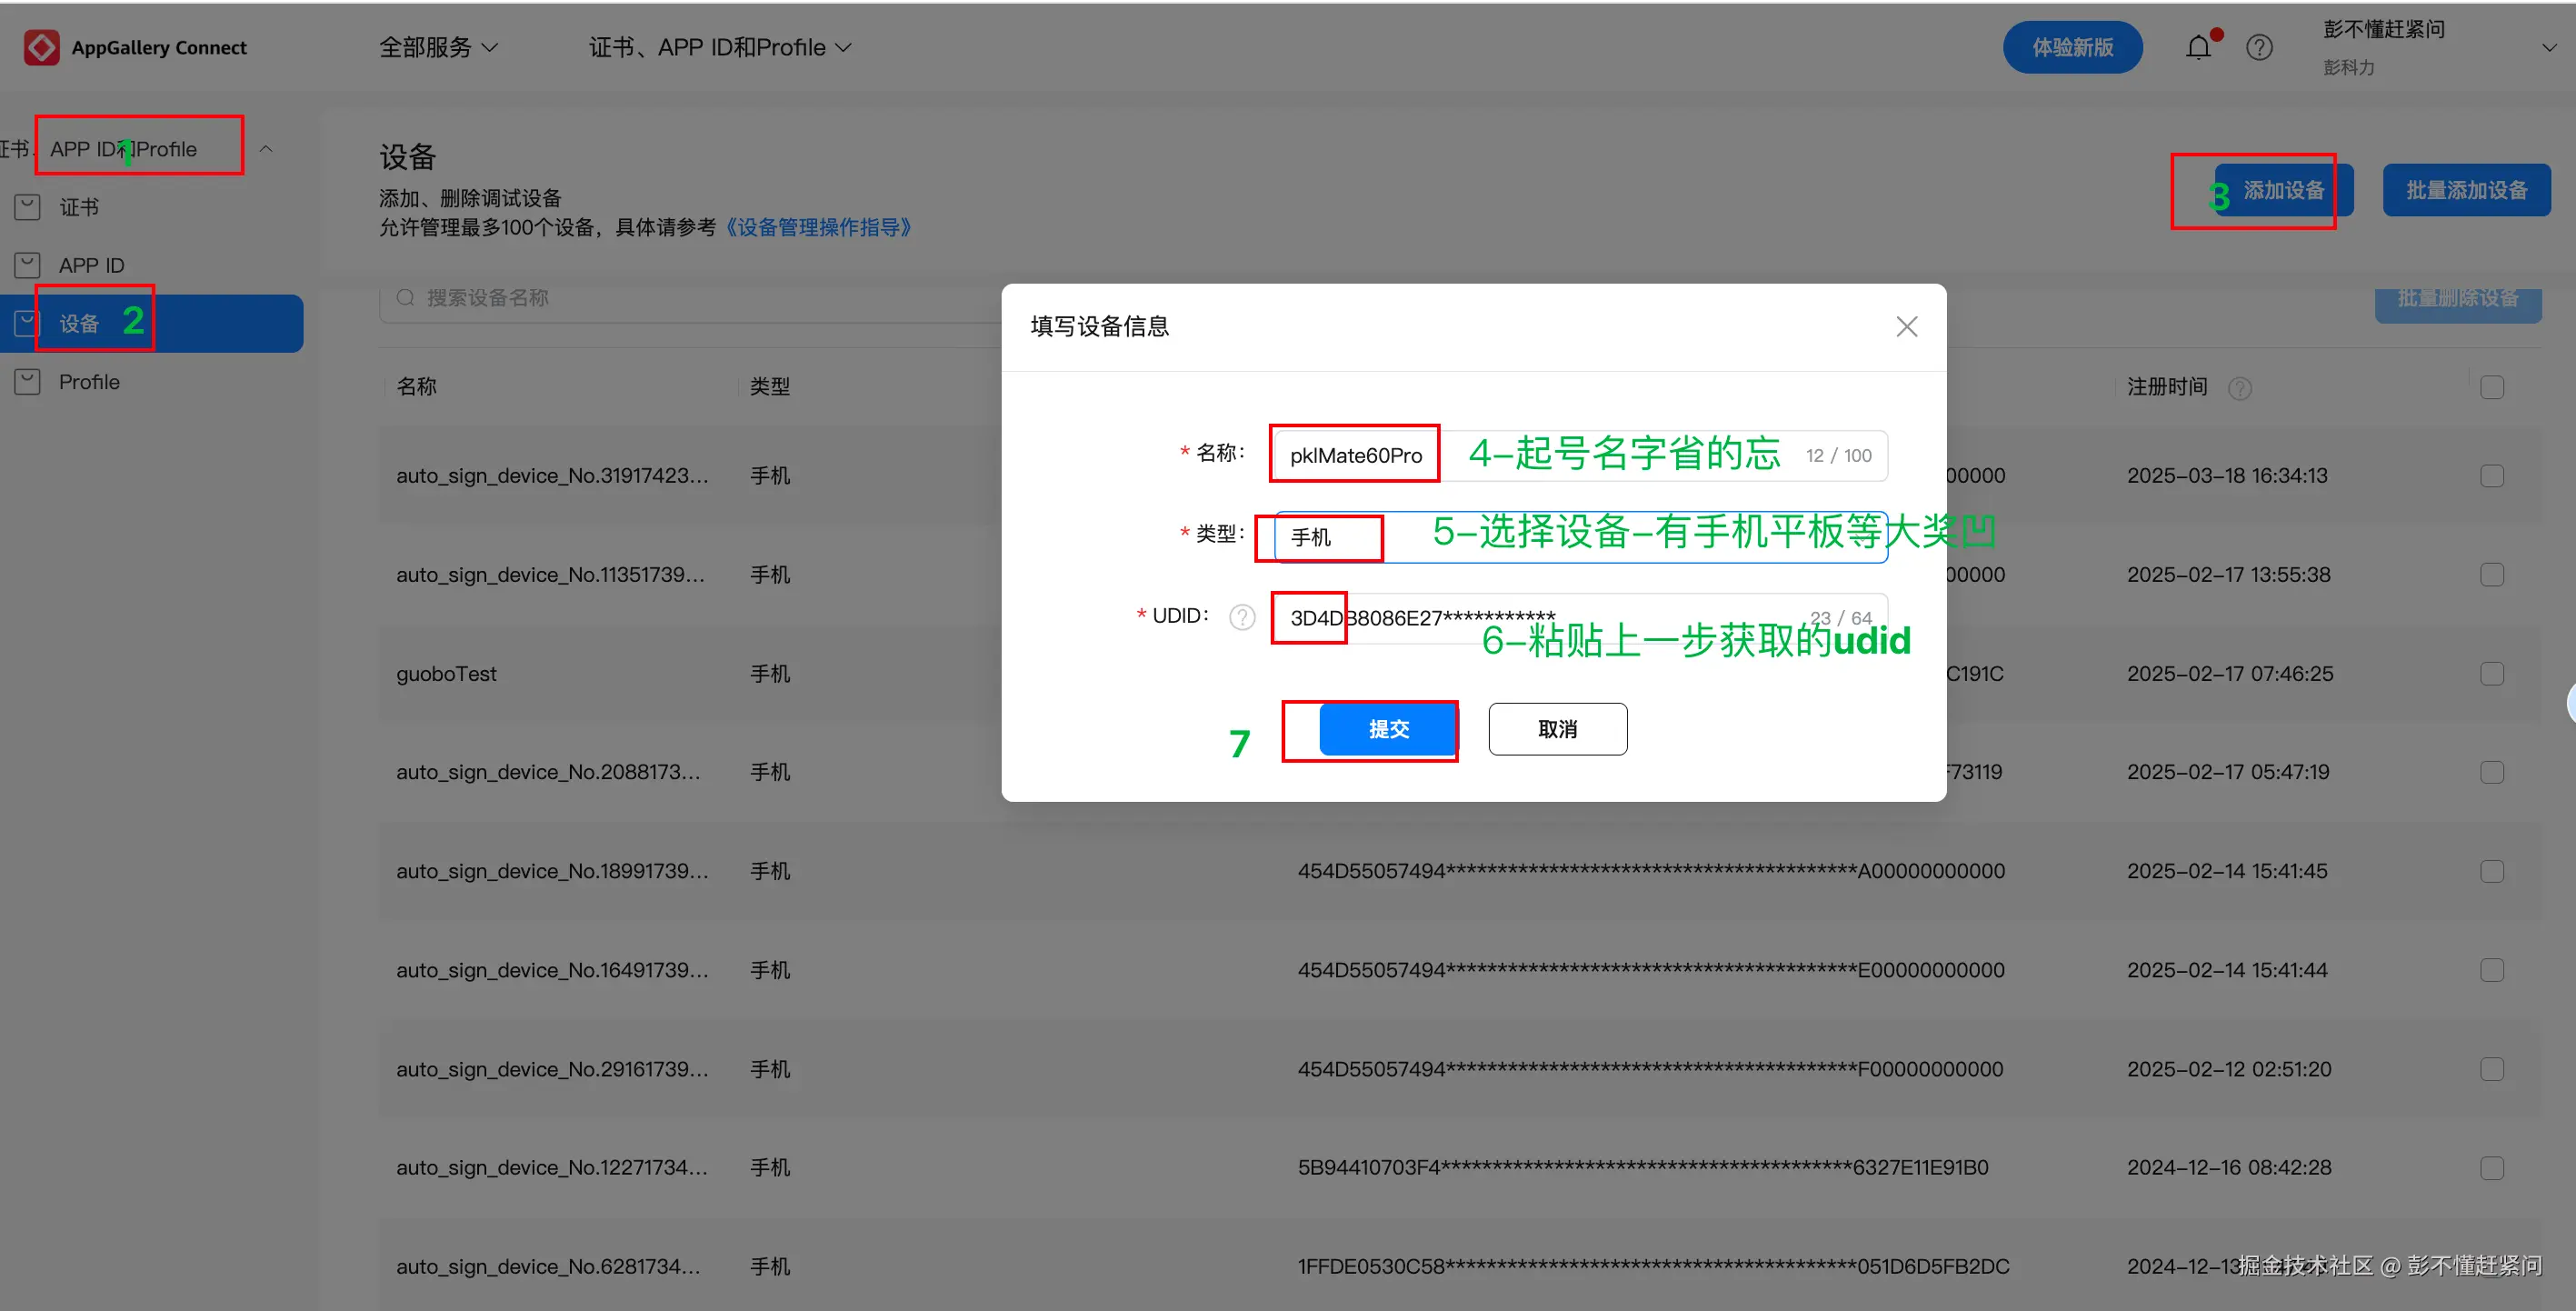Click the device name input field
Image resolution: width=2576 pixels, height=1311 pixels.
[x=1580, y=455]
